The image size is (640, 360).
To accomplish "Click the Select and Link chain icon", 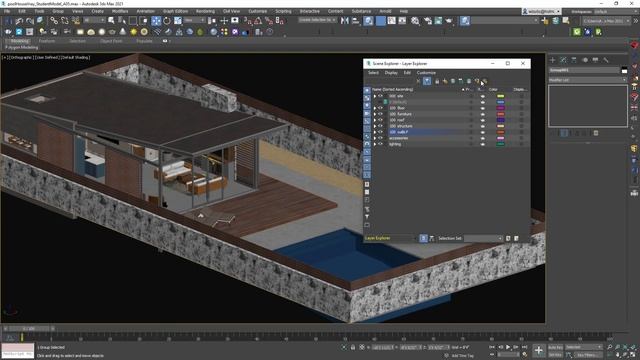I will 54,20.
